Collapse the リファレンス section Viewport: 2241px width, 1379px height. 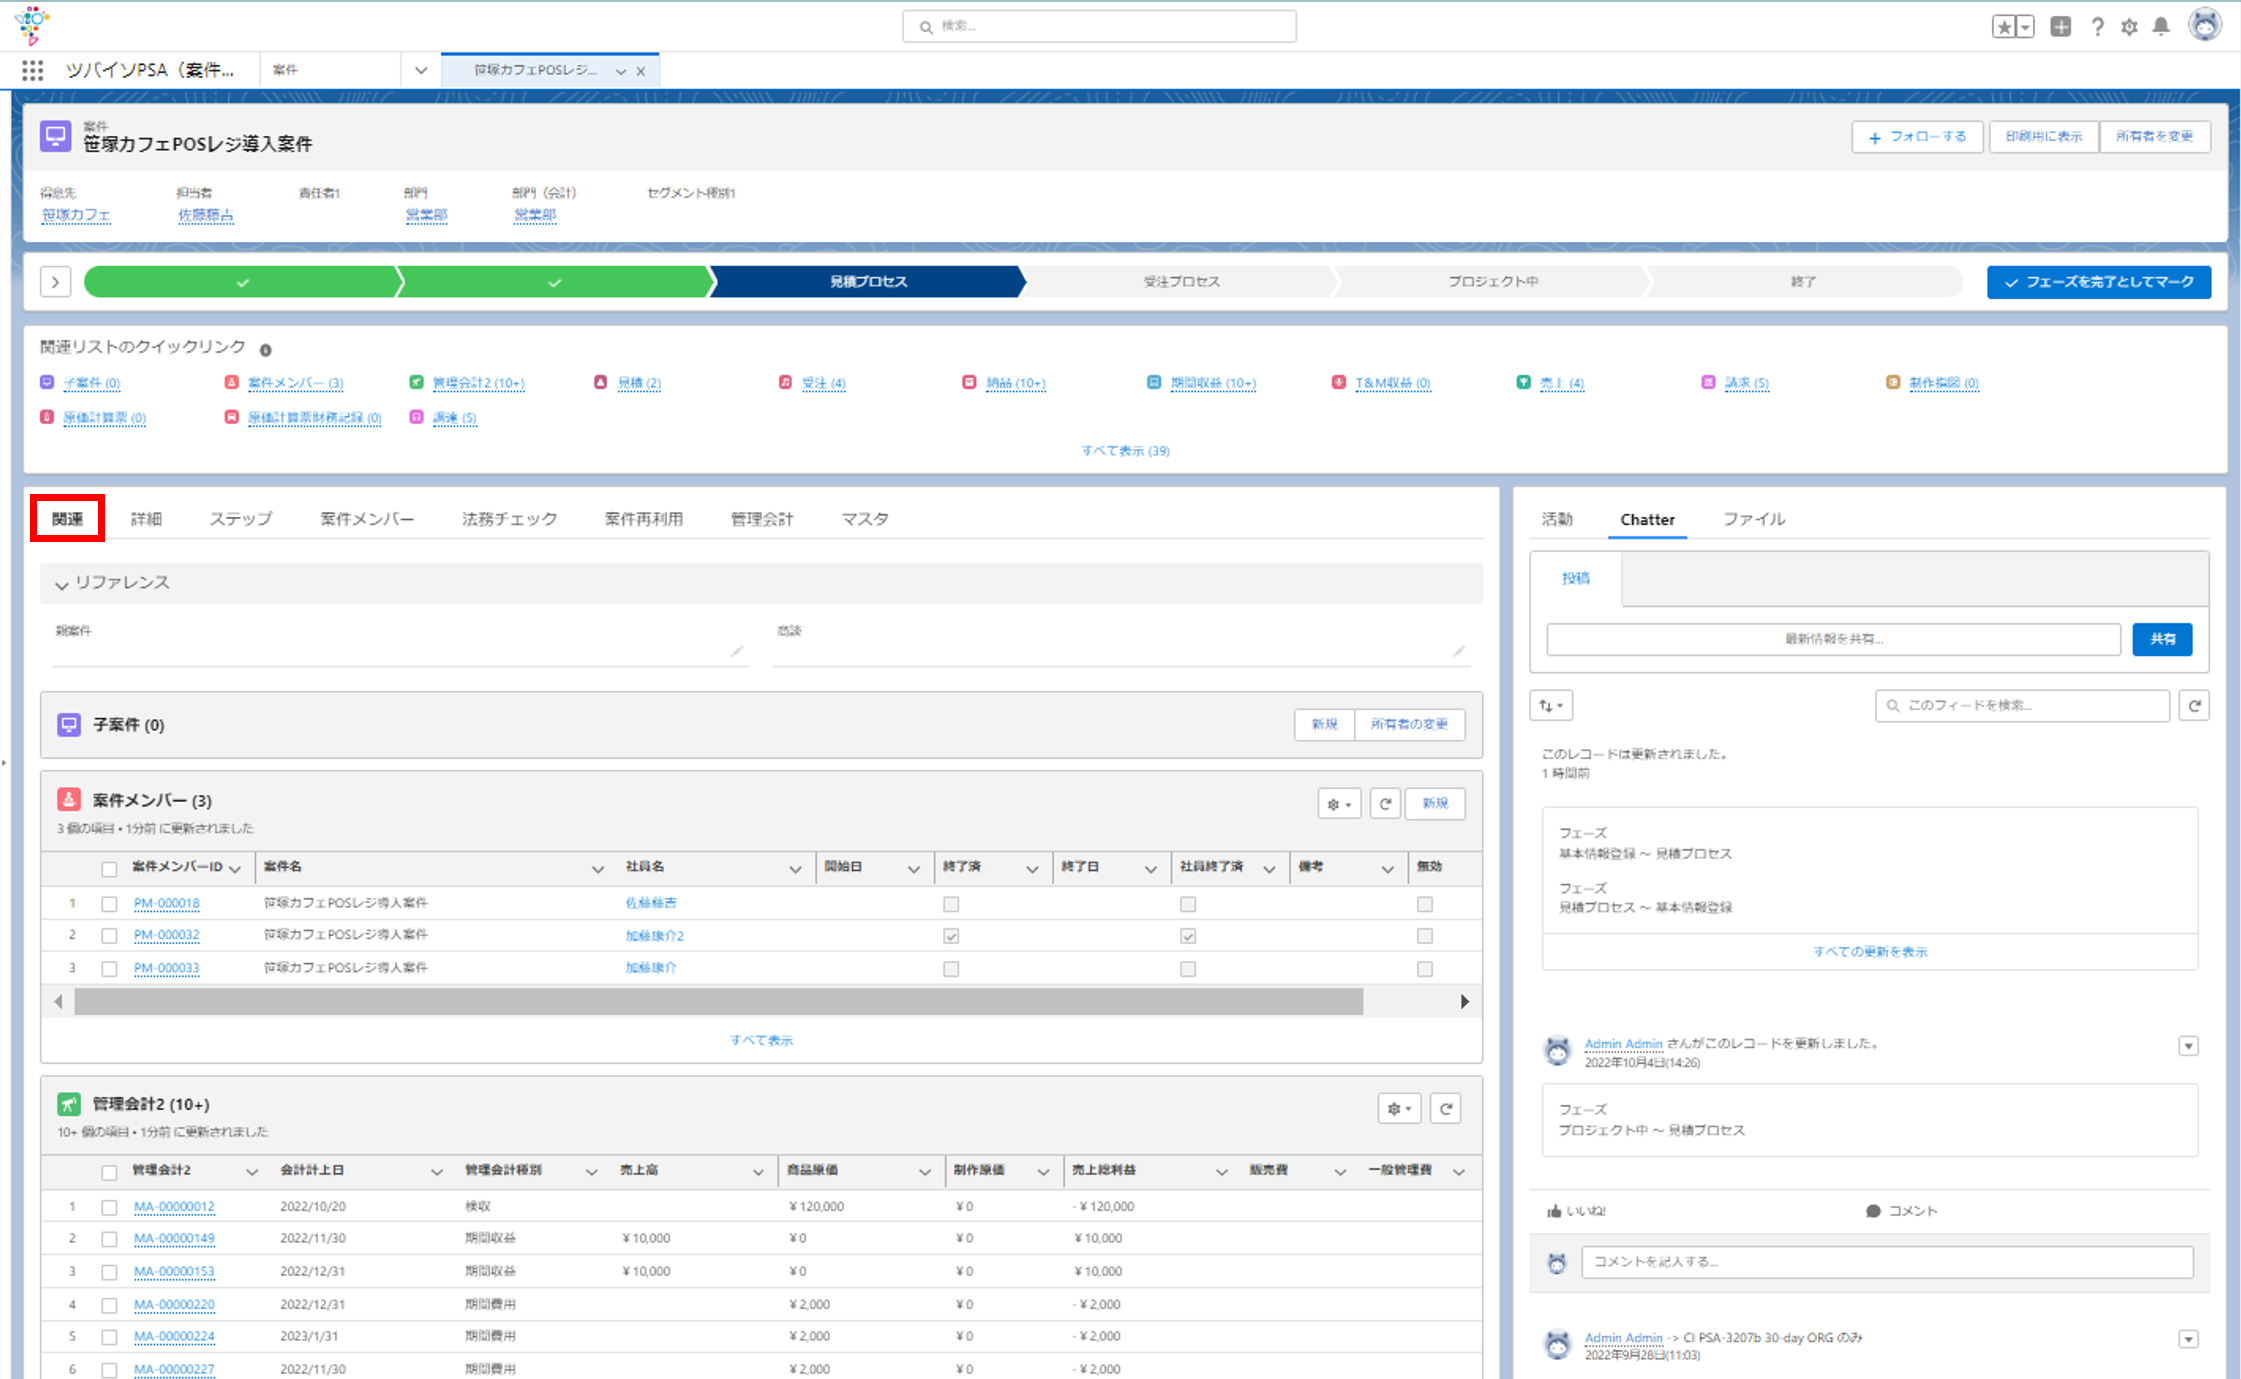pos(62,584)
